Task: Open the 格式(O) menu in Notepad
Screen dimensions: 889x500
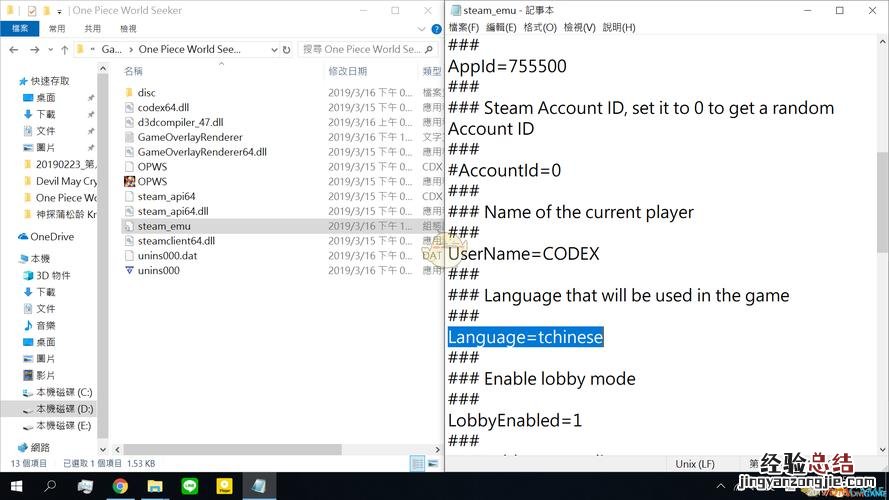Action: tap(540, 27)
